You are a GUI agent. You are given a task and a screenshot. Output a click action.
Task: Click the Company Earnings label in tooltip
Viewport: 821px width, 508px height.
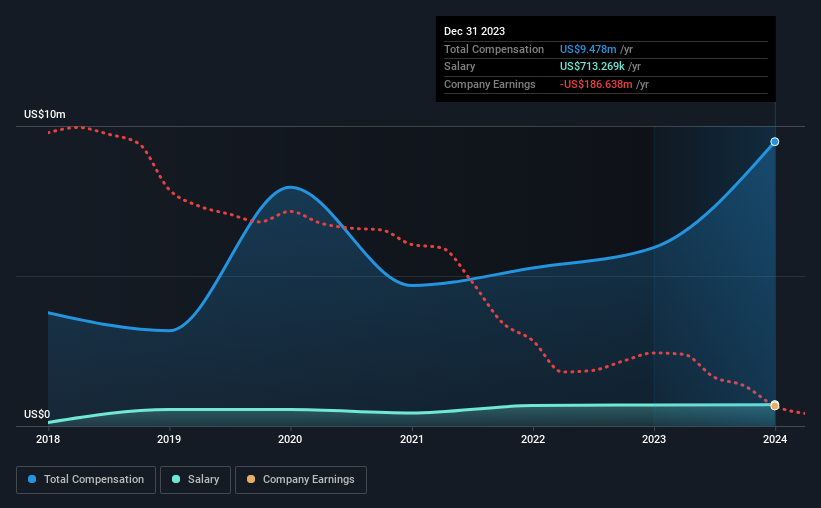click(490, 84)
